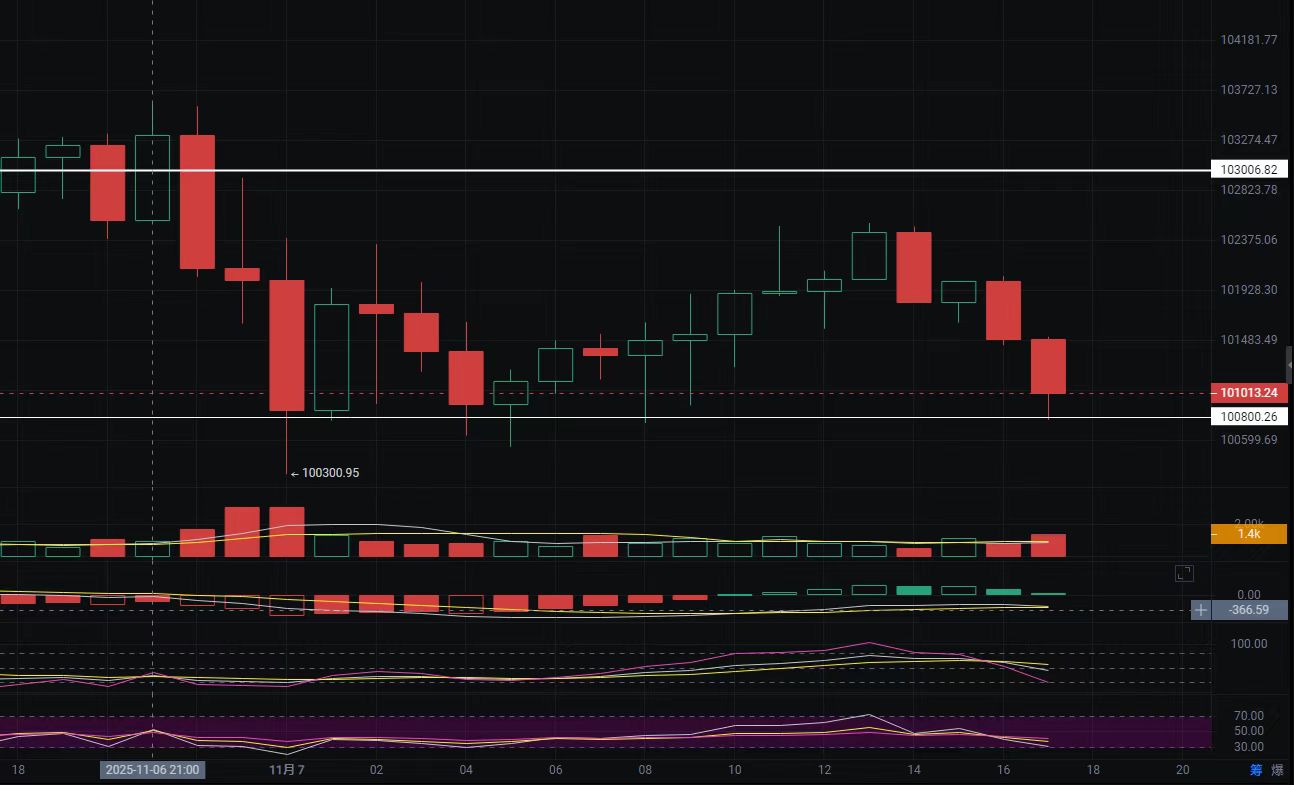This screenshot has height=785, width=1294.
Task: Click the red current price label 101013.24
Action: 1249,393
